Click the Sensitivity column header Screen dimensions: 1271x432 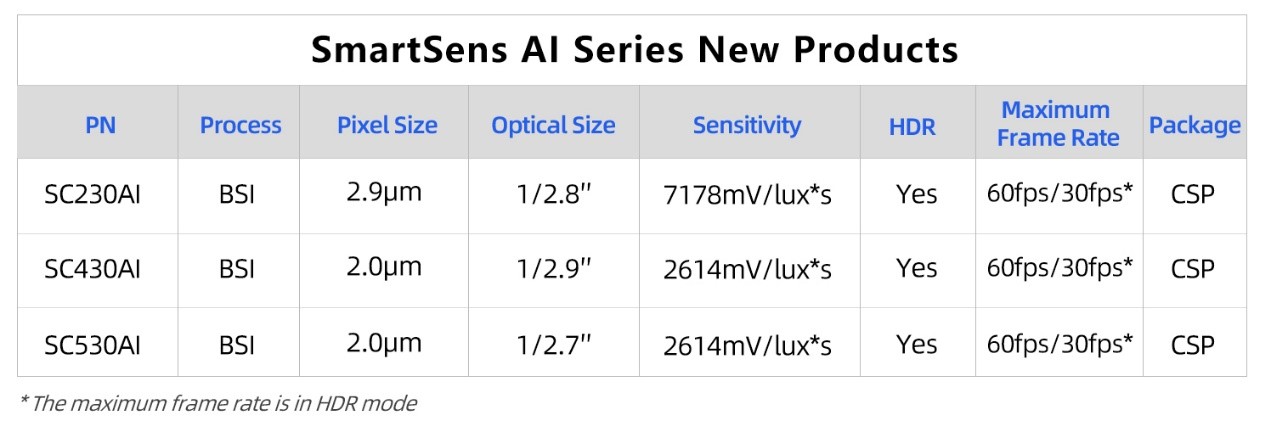747,125
